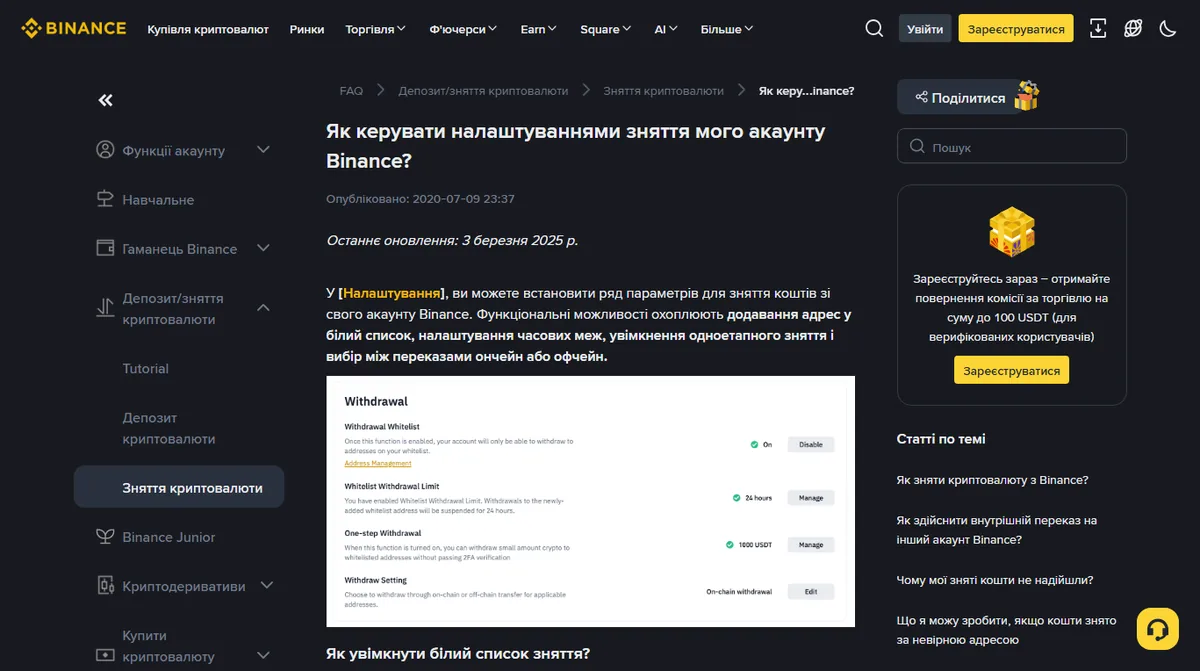This screenshot has width=1200, height=671.
Task: Focus the Пошук search field
Action: point(1012,146)
